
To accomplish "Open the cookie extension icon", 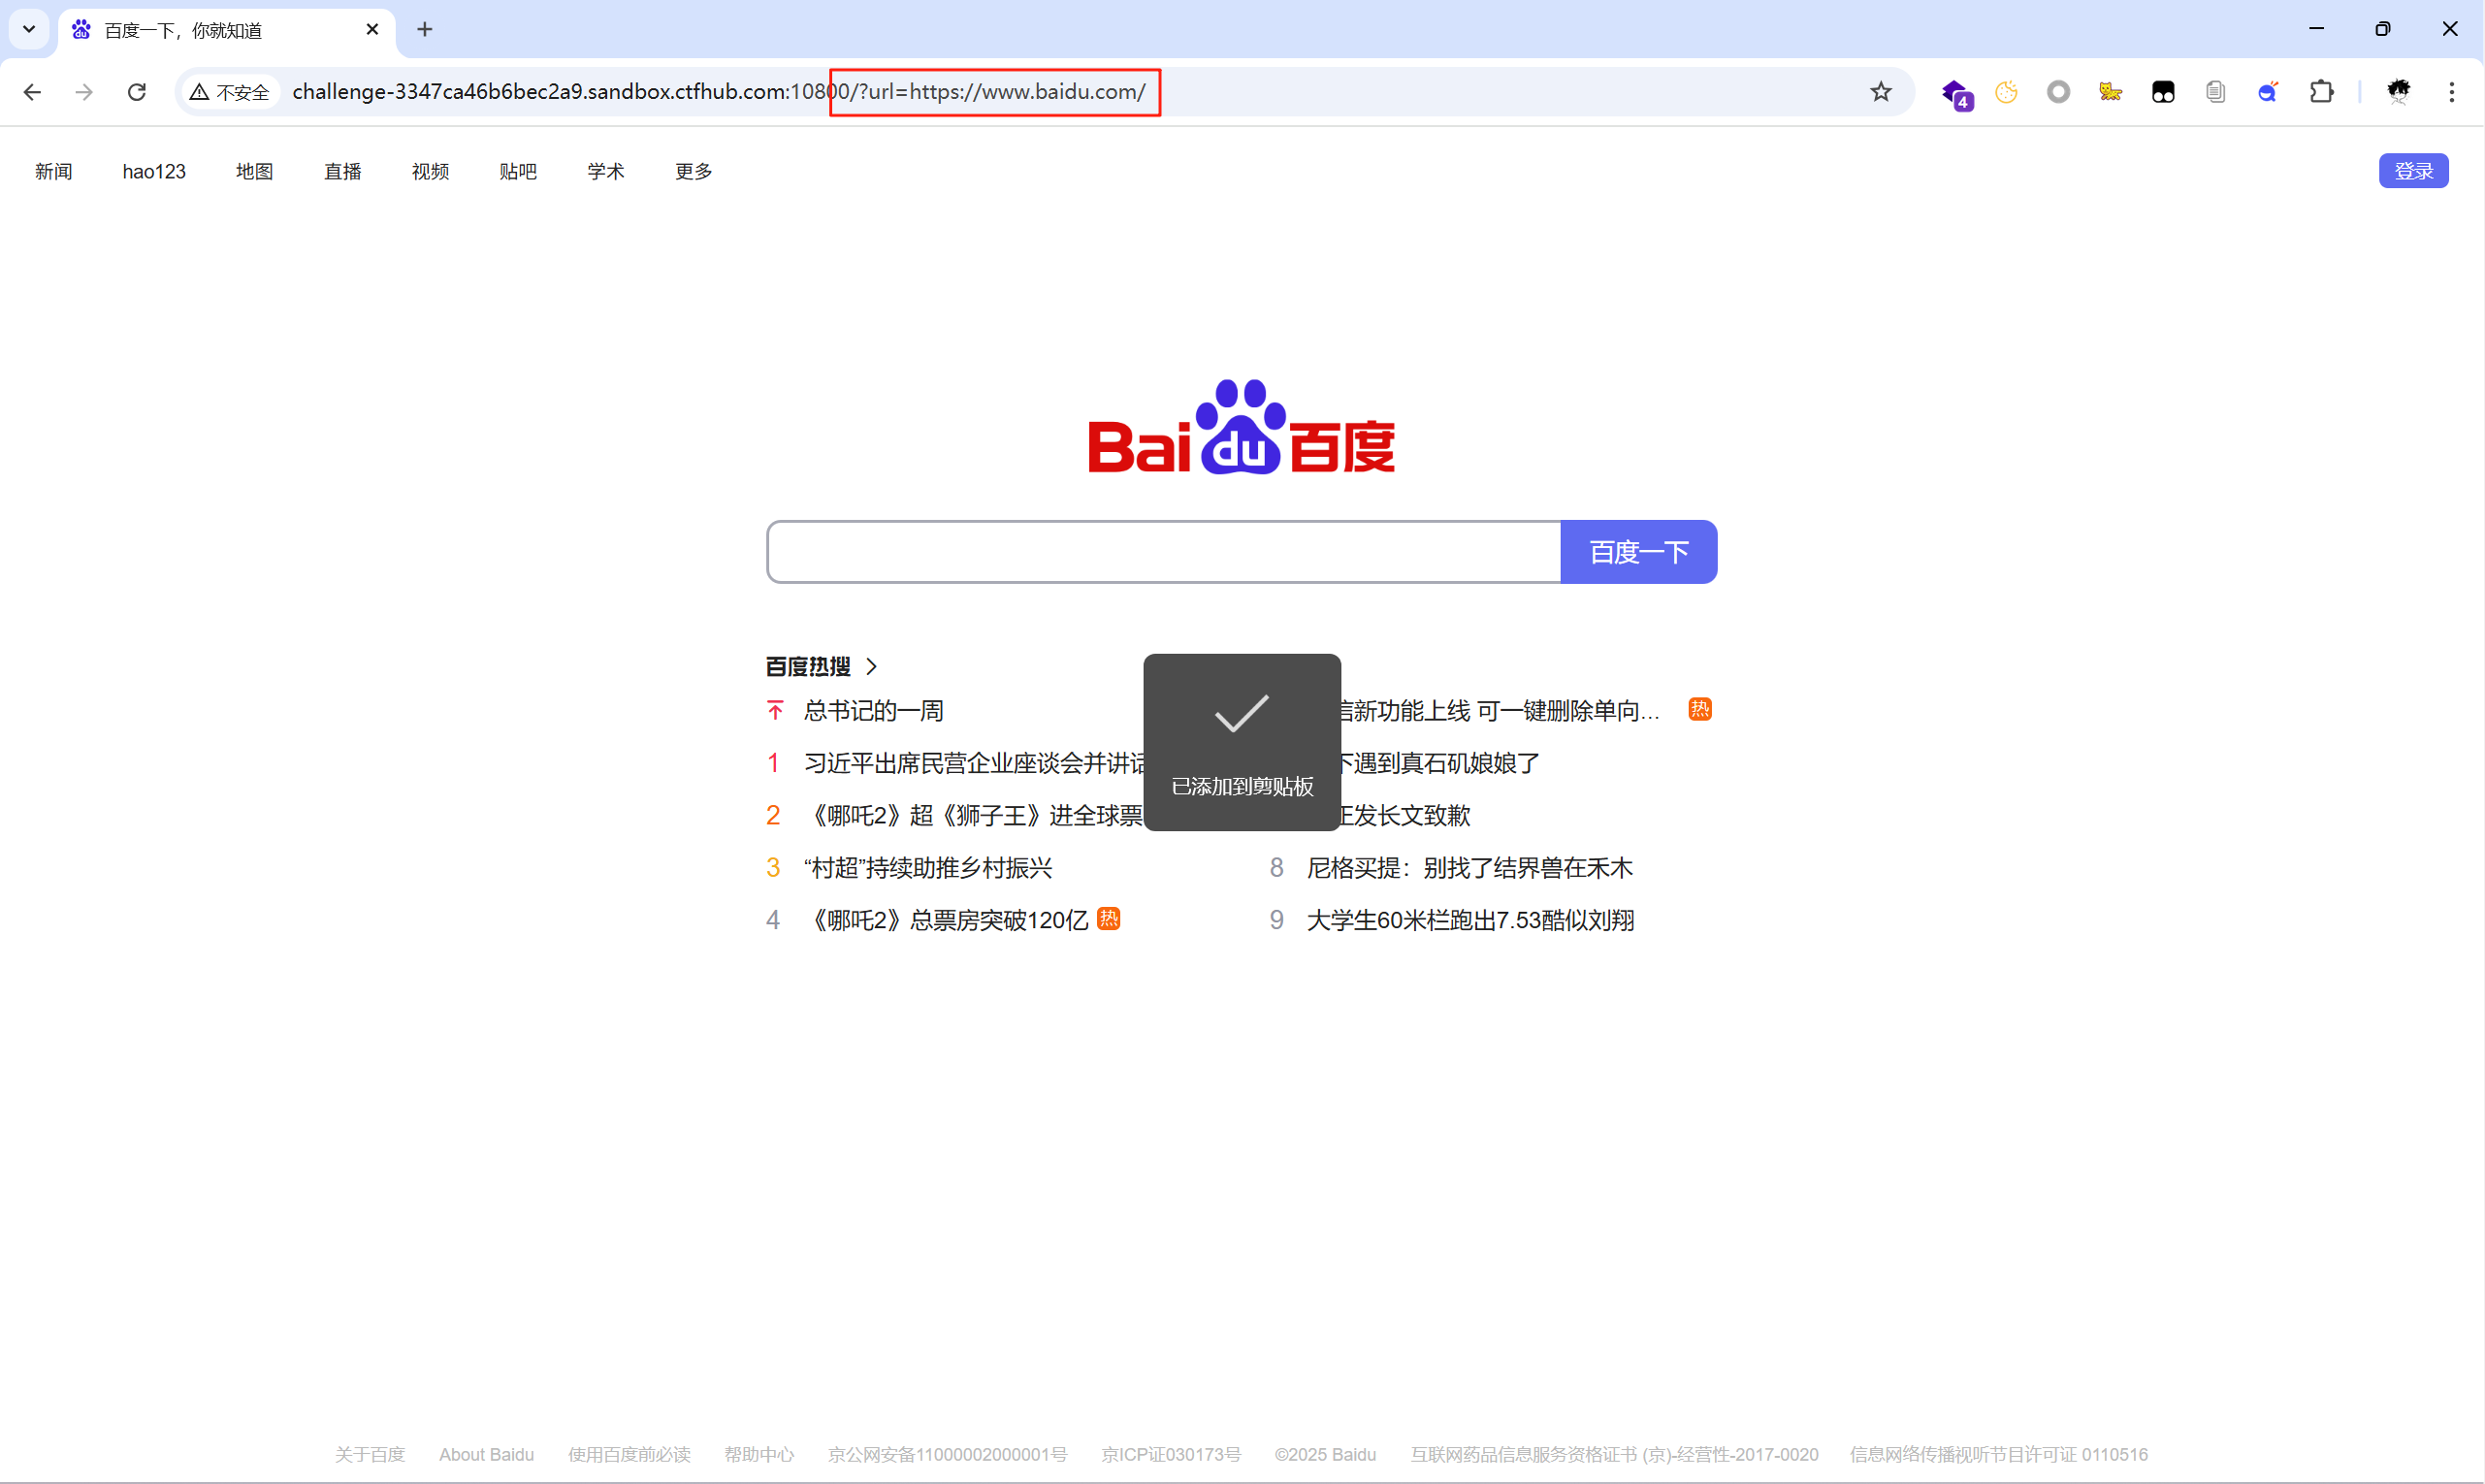I will [x=2006, y=92].
